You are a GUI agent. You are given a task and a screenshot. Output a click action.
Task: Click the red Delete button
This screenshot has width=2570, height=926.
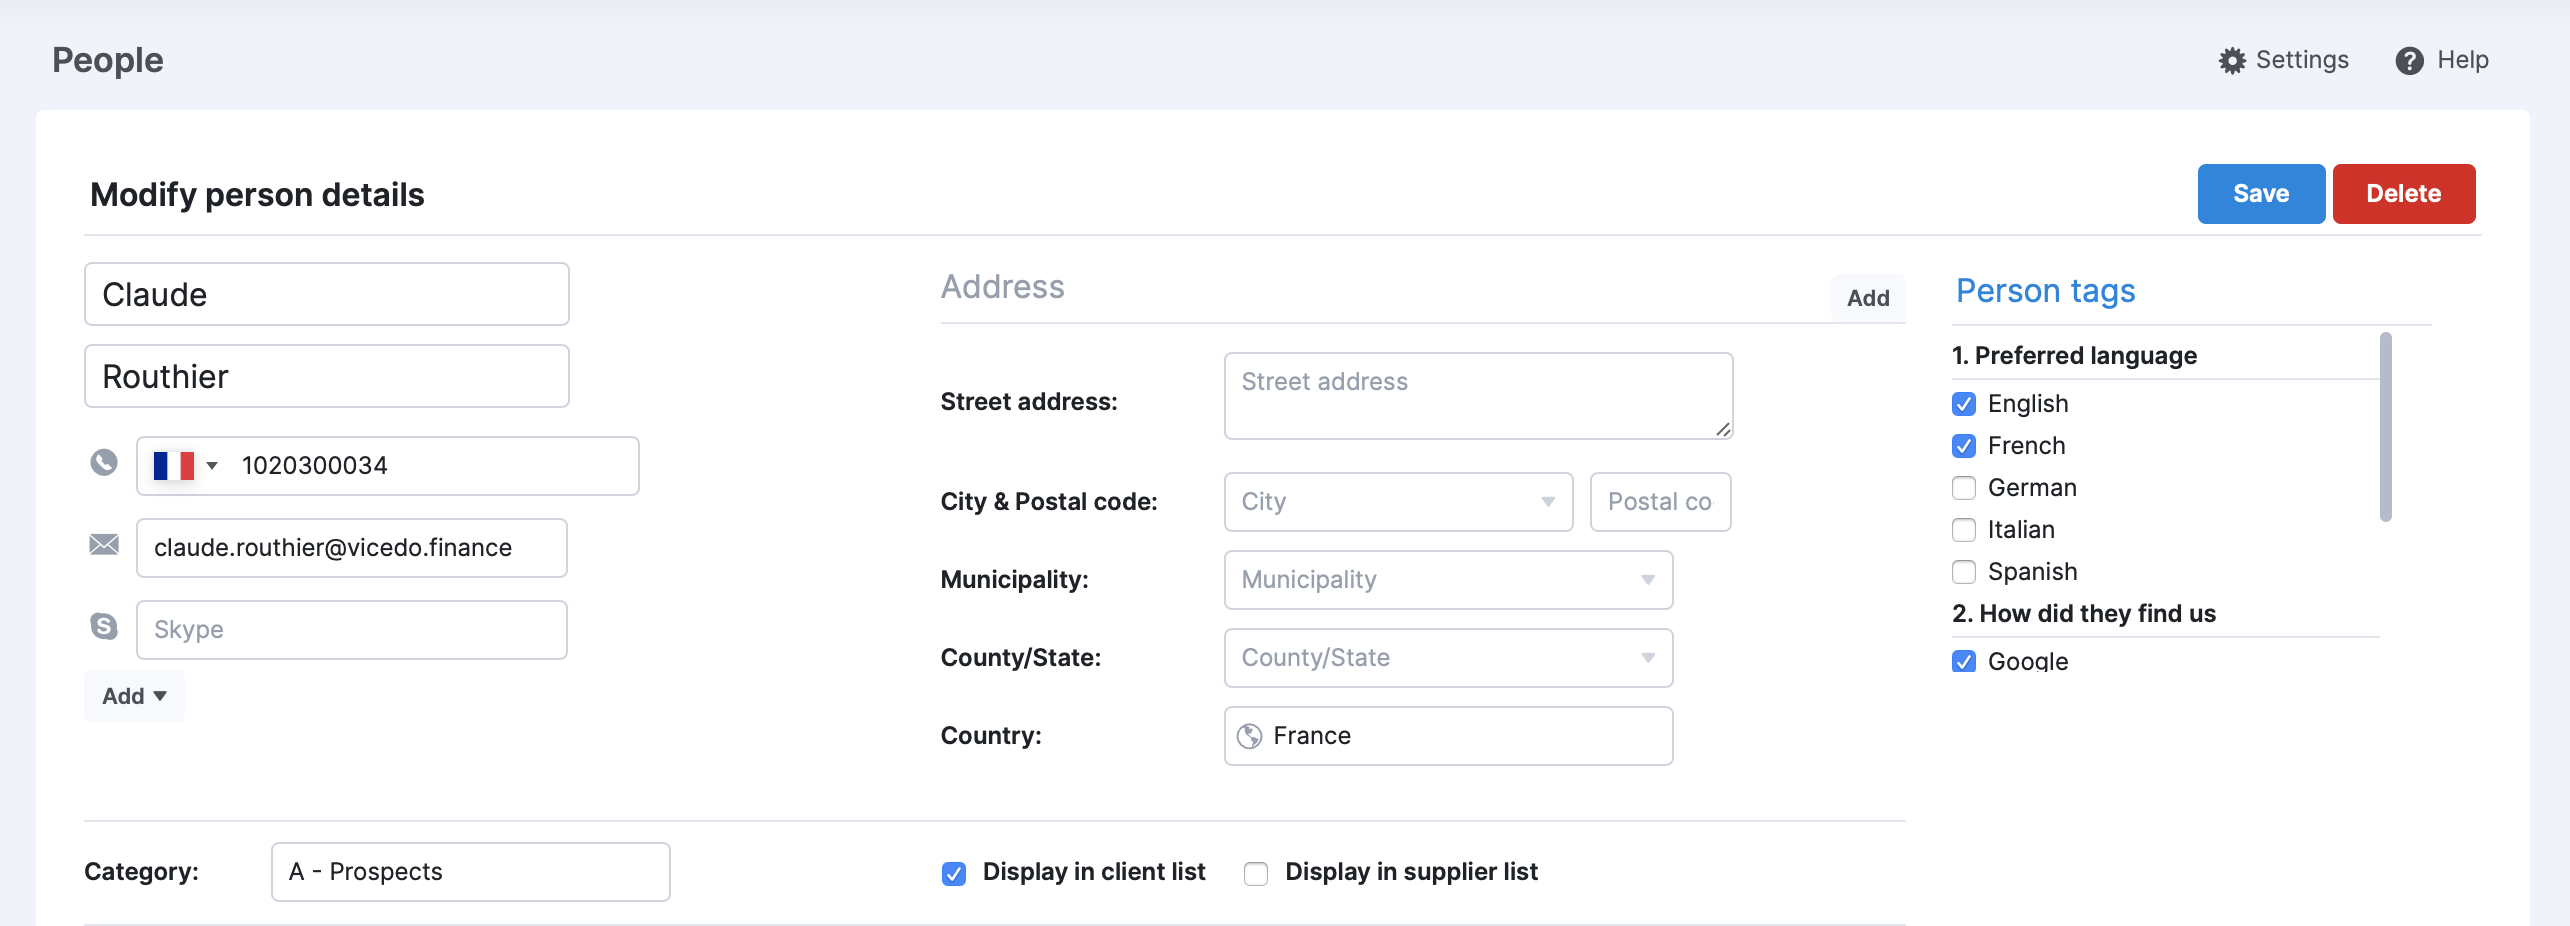point(2404,194)
